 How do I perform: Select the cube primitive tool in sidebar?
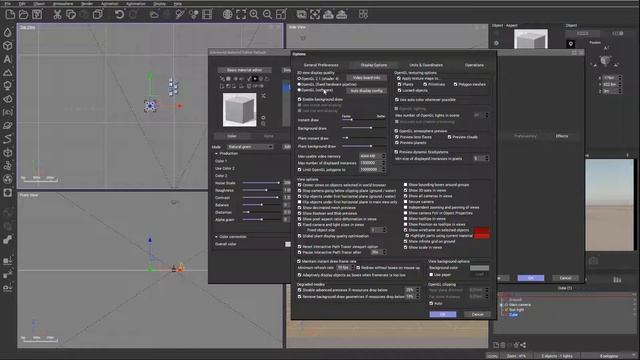[7, 46]
